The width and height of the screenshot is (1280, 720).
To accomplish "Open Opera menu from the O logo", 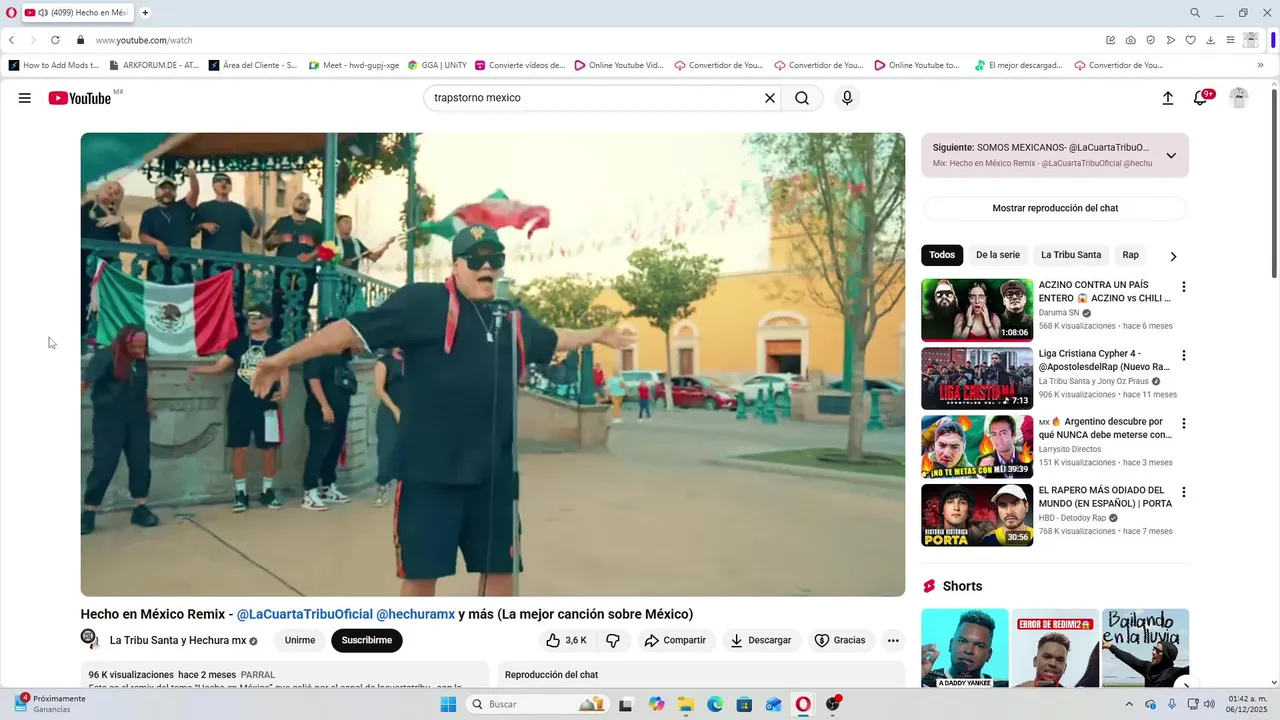I will 11,13.
